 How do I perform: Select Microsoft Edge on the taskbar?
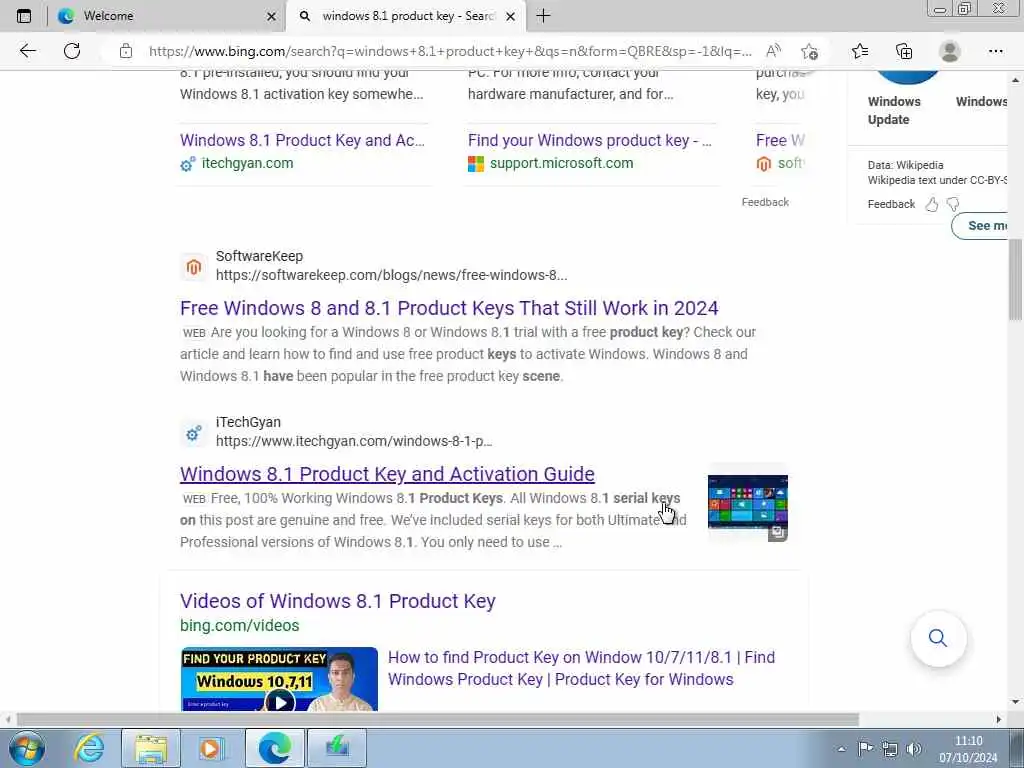(x=274, y=748)
